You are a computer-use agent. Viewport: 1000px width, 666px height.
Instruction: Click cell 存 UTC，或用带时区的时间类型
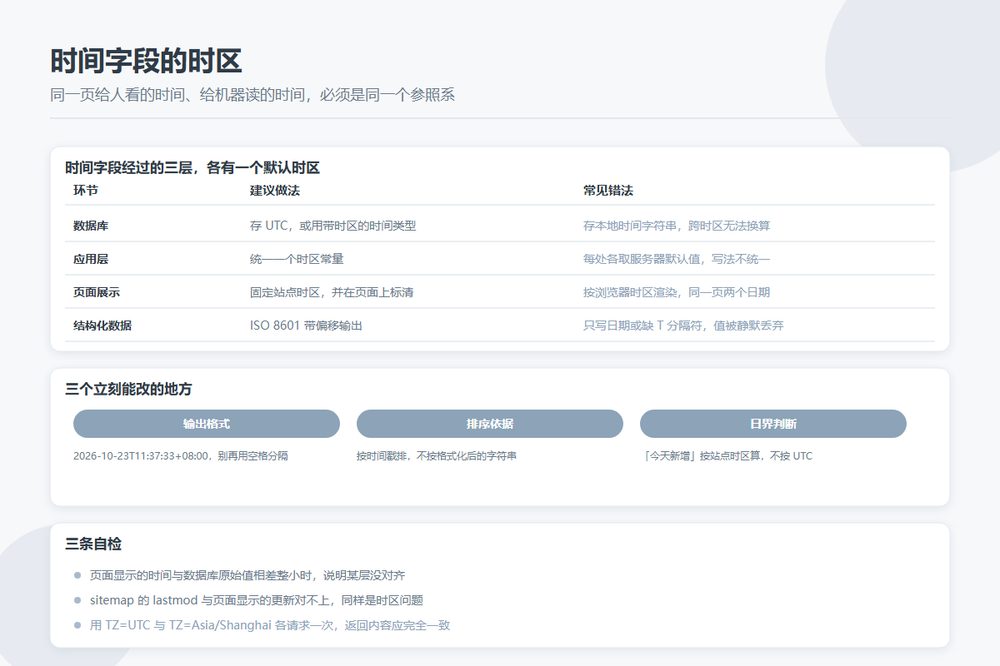click(x=333, y=226)
